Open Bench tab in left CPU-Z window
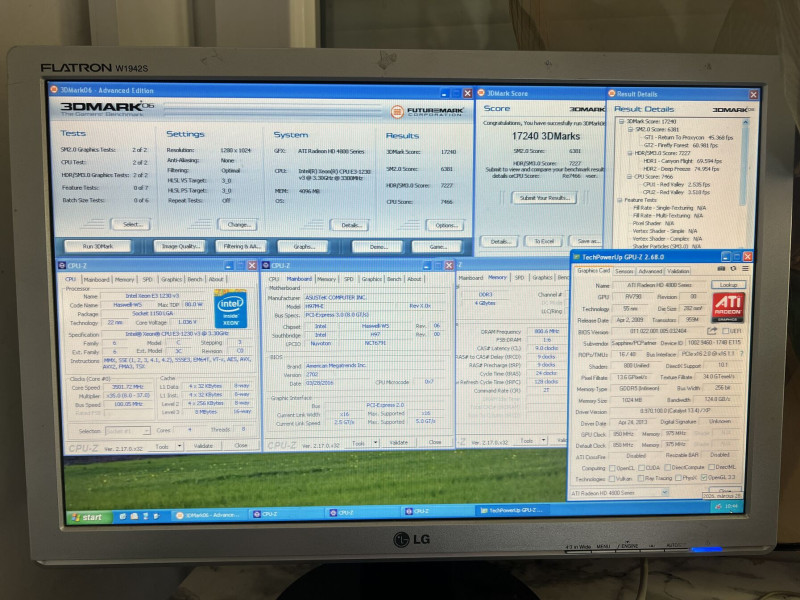Screen dimensions: 800x600 pos(195,279)
